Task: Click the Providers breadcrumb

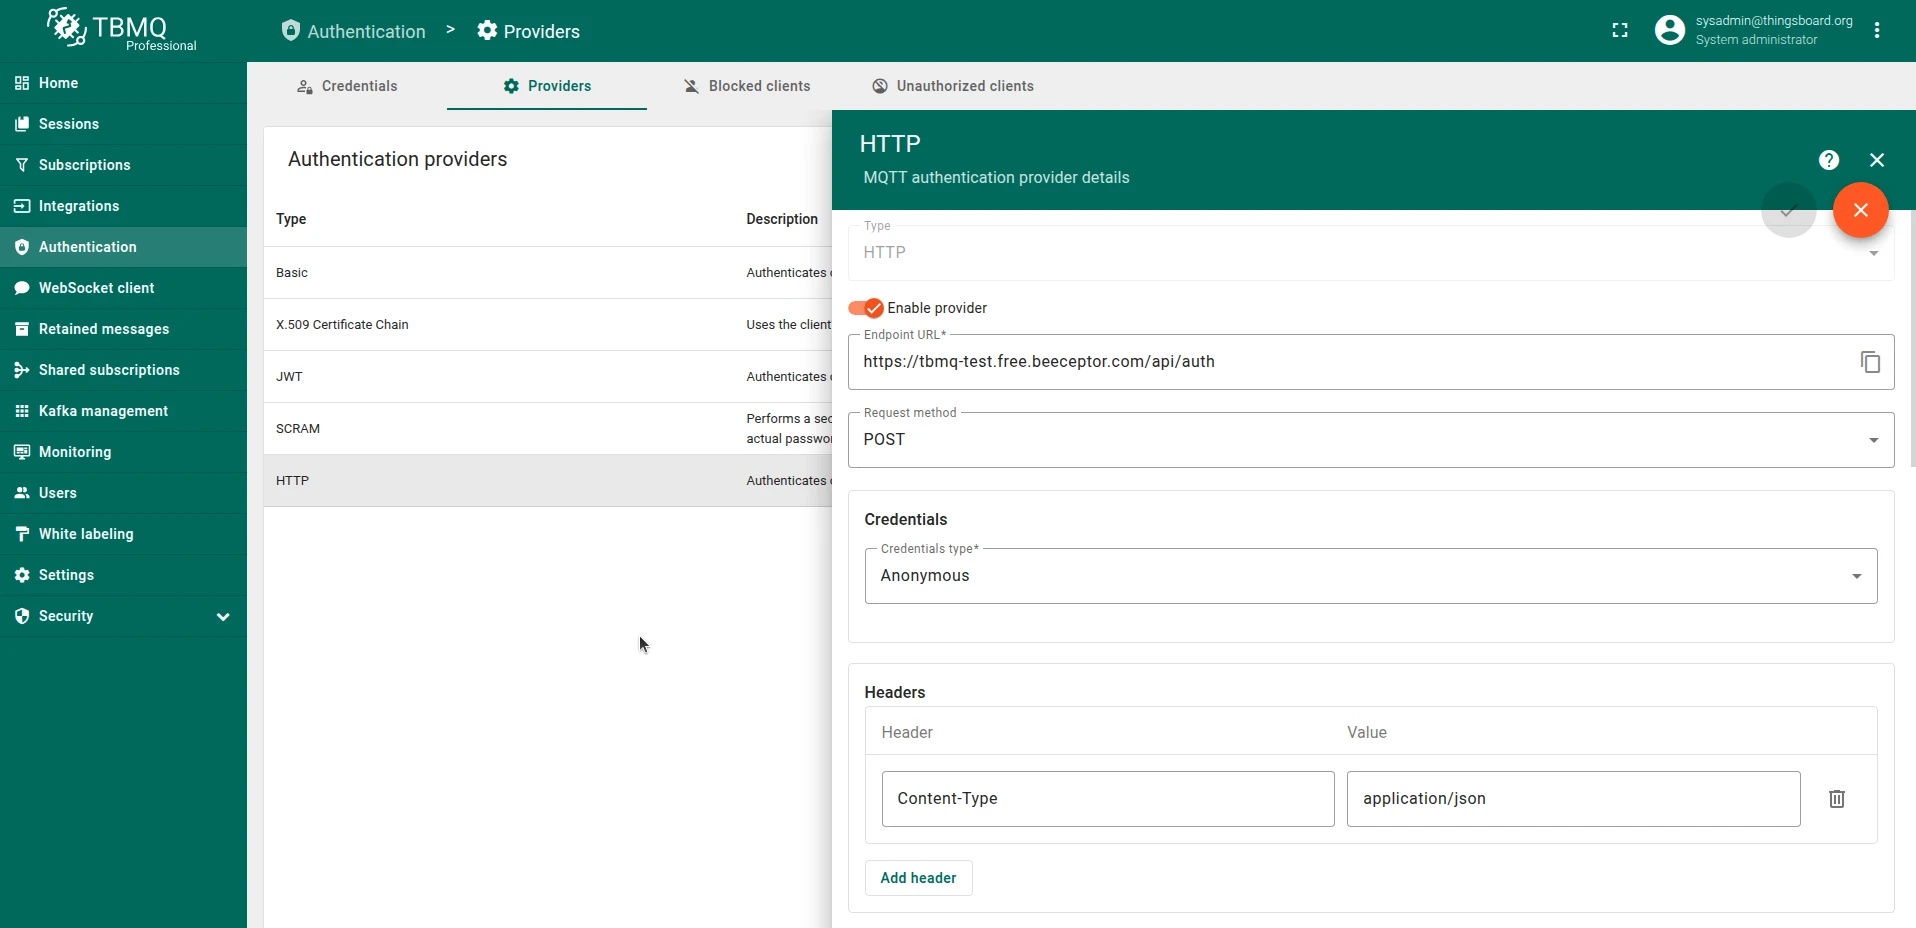Action: click(529, 31)
